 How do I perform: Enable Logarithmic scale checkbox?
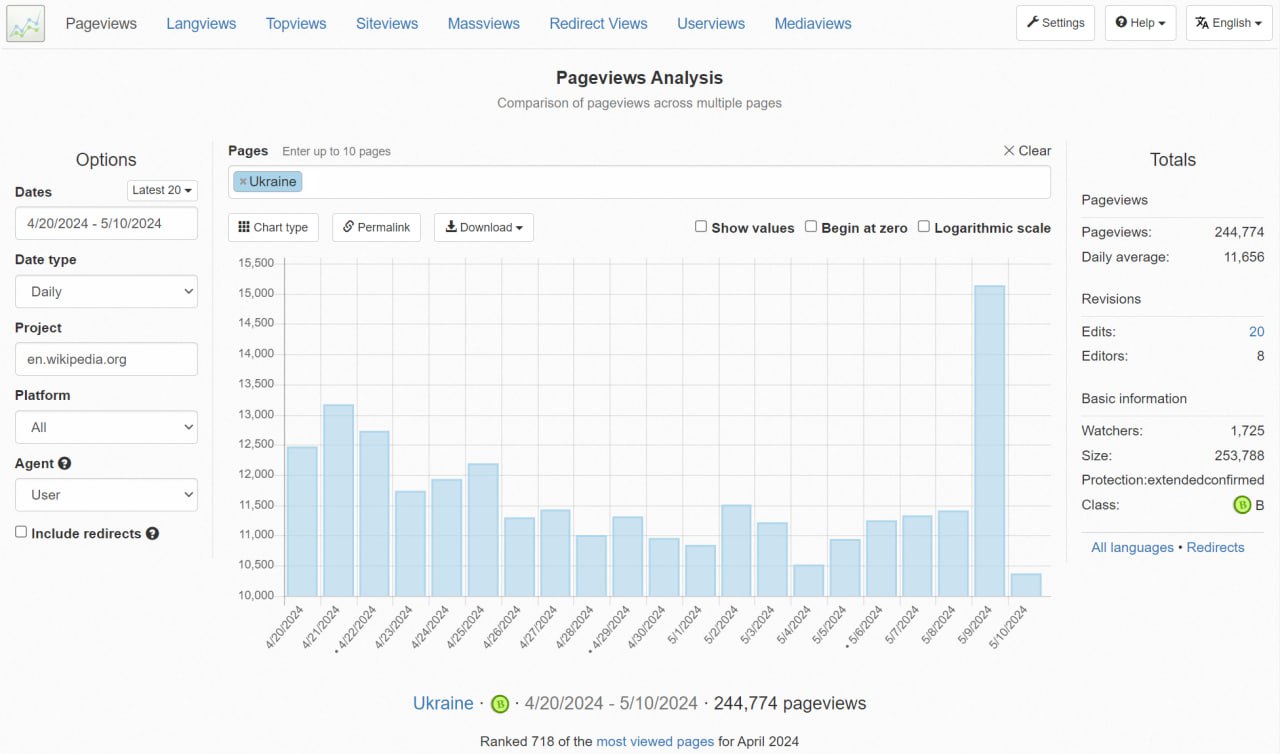click(x=924, y=227)
